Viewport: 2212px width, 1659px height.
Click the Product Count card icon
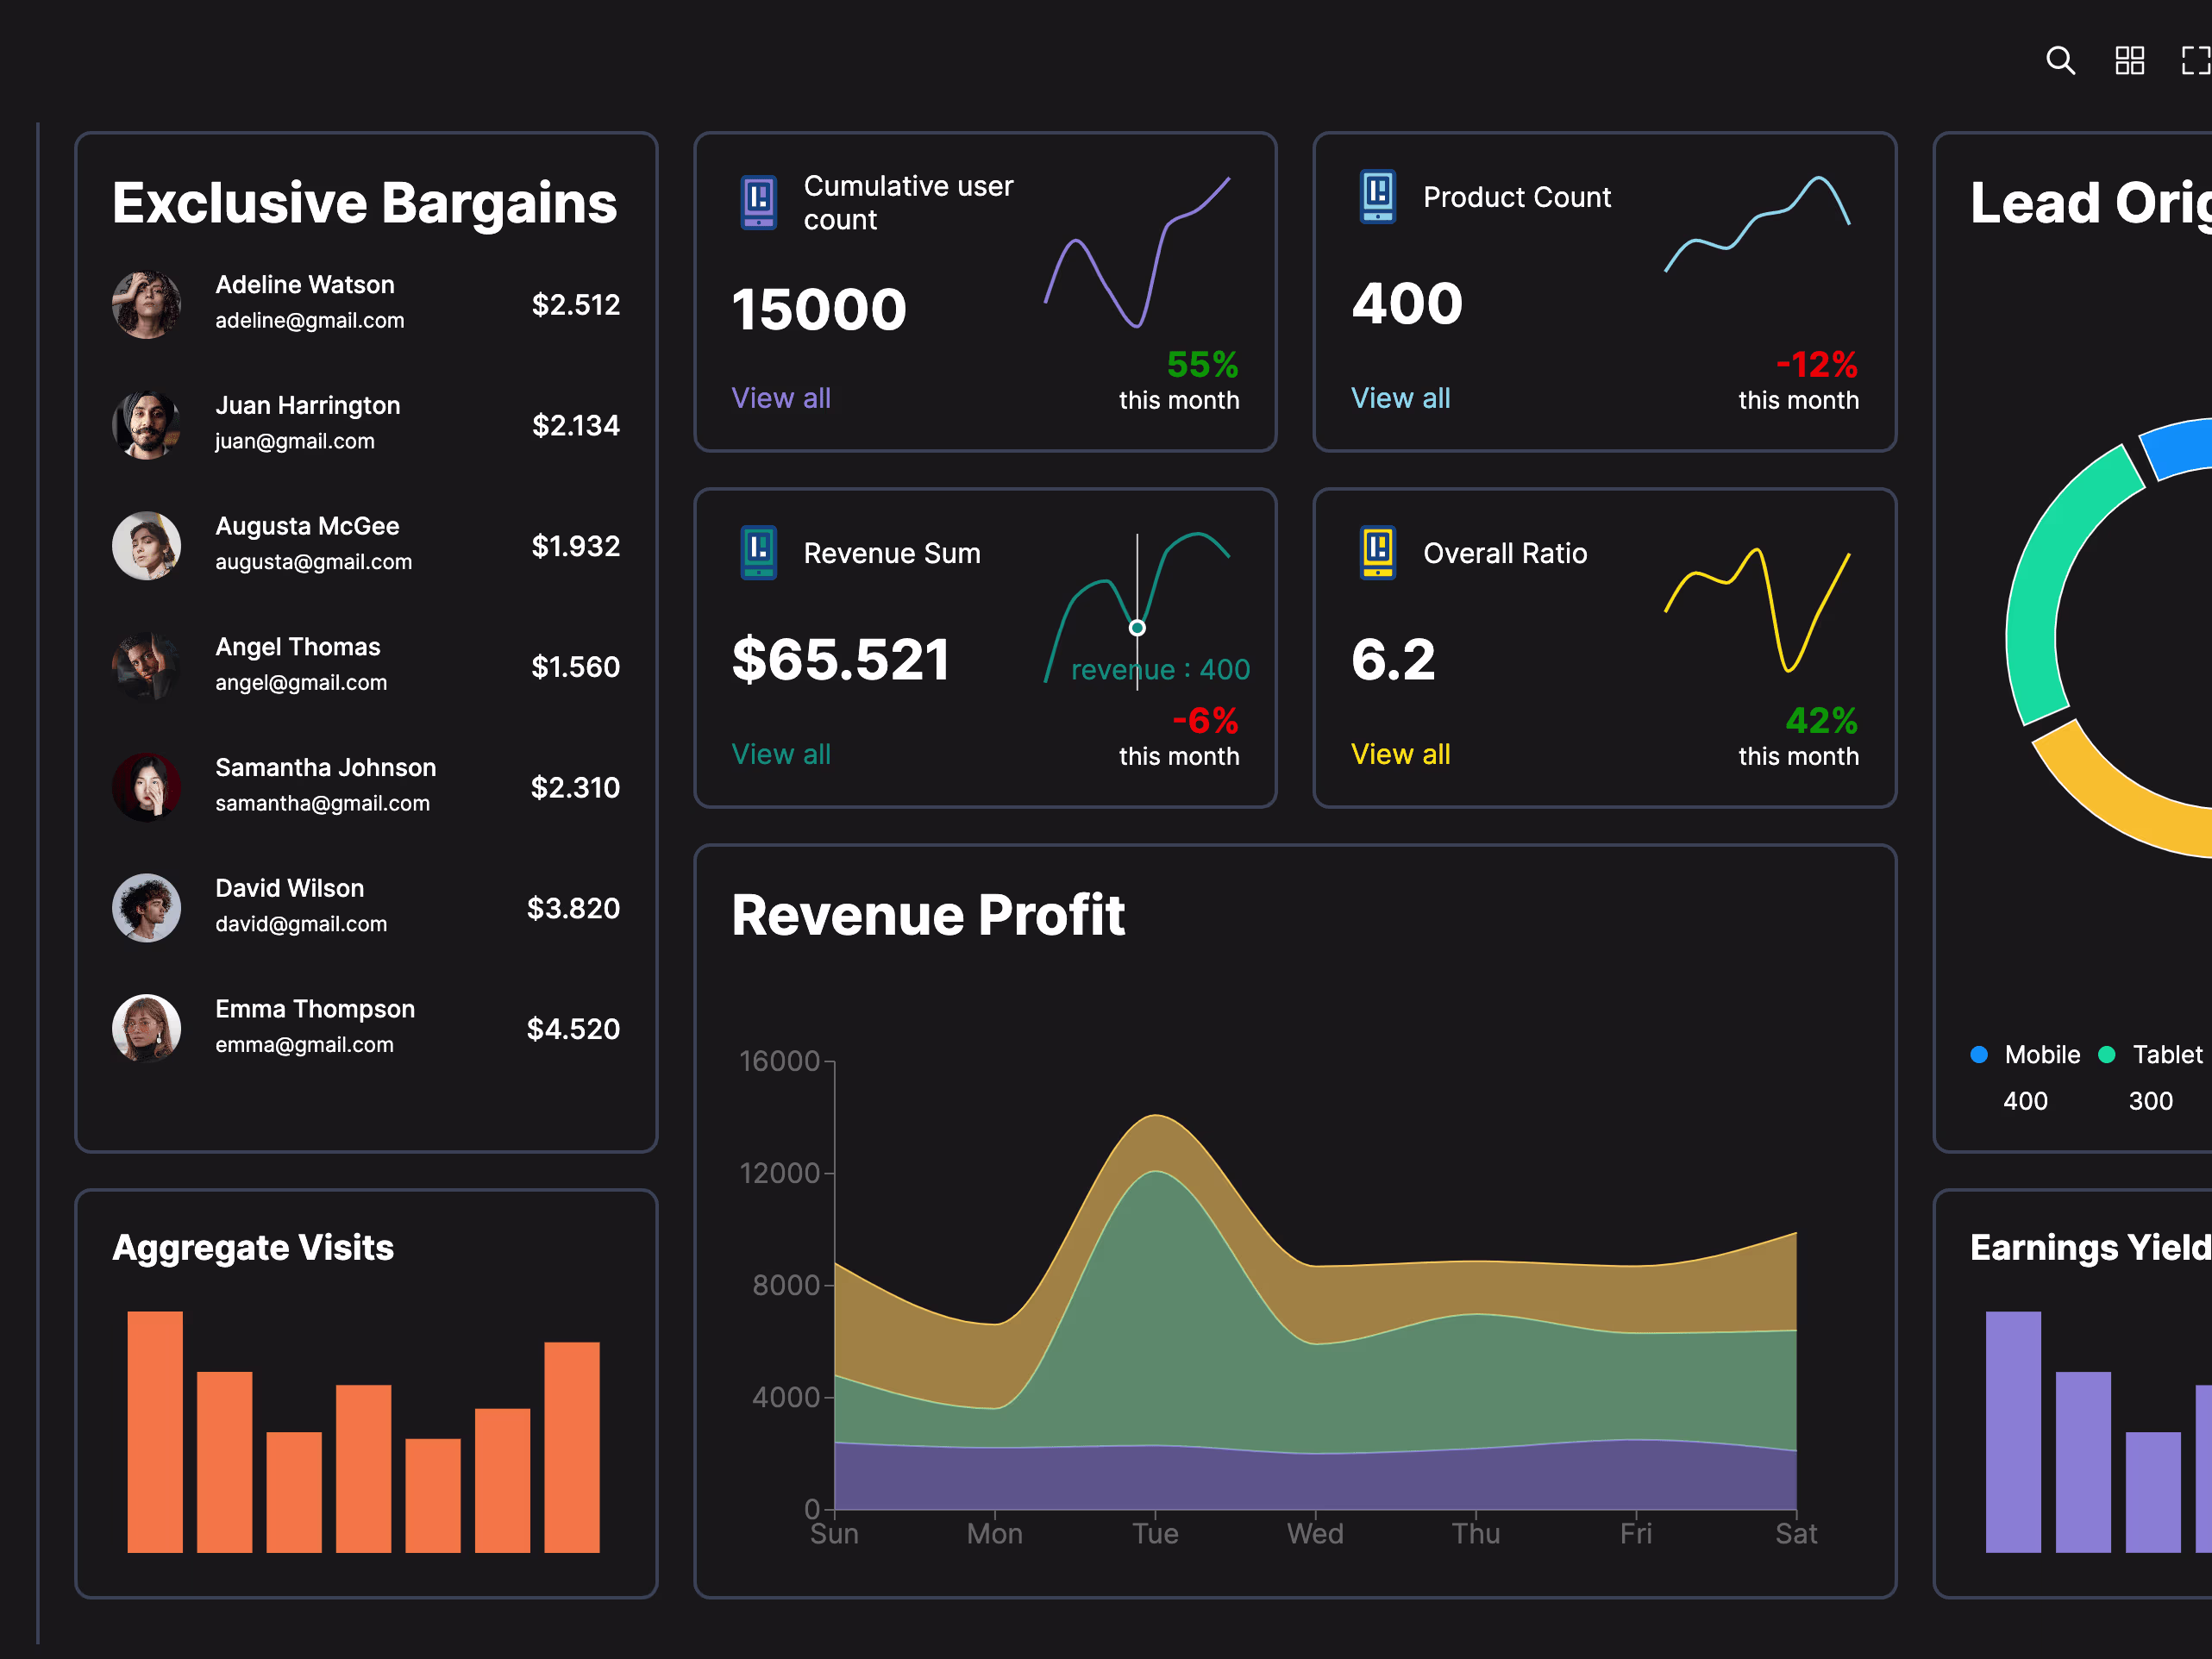tap(1377, 196)
